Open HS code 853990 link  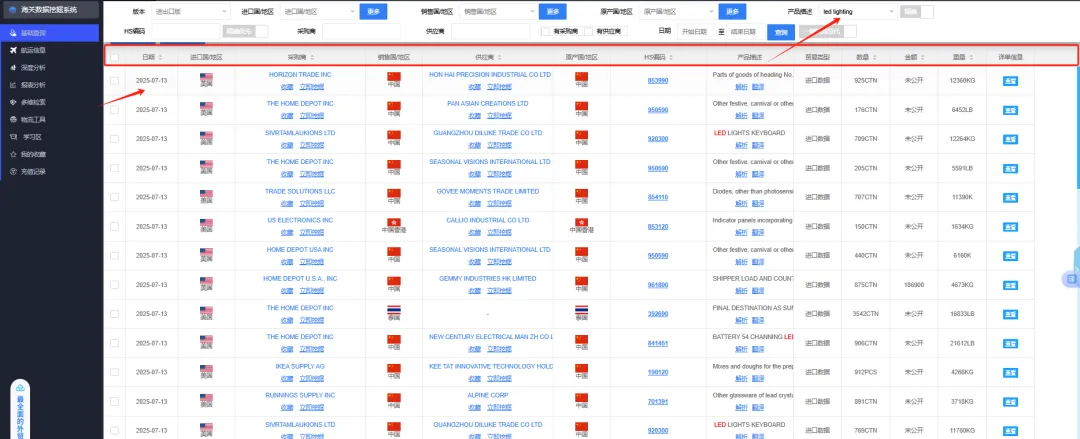point(658,81)
